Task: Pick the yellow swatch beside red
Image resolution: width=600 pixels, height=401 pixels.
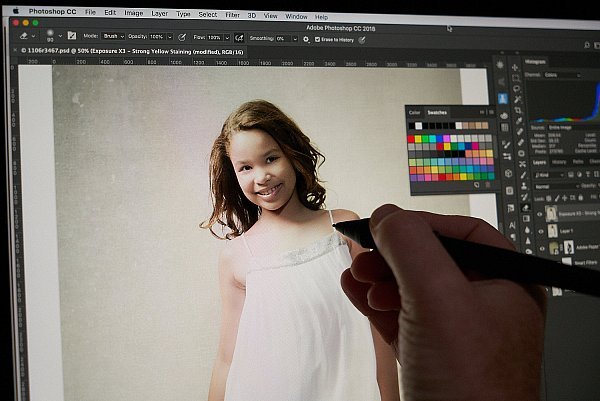Action: pos(418,139)
